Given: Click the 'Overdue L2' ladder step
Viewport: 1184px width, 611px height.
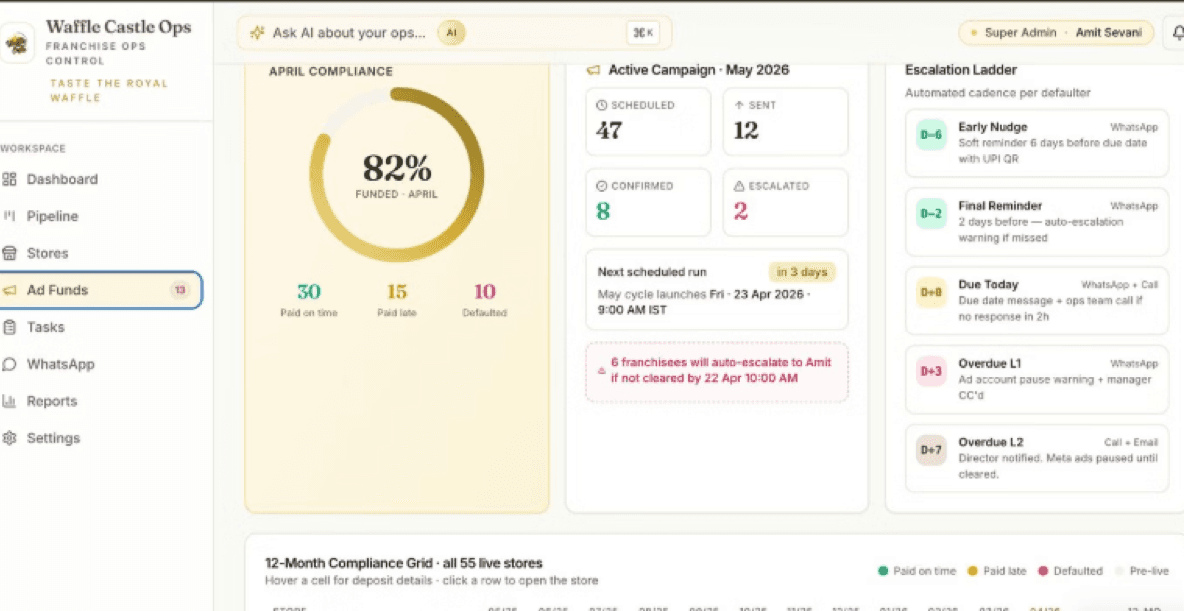Looking at the screenshot, I should coord(1037,458).
